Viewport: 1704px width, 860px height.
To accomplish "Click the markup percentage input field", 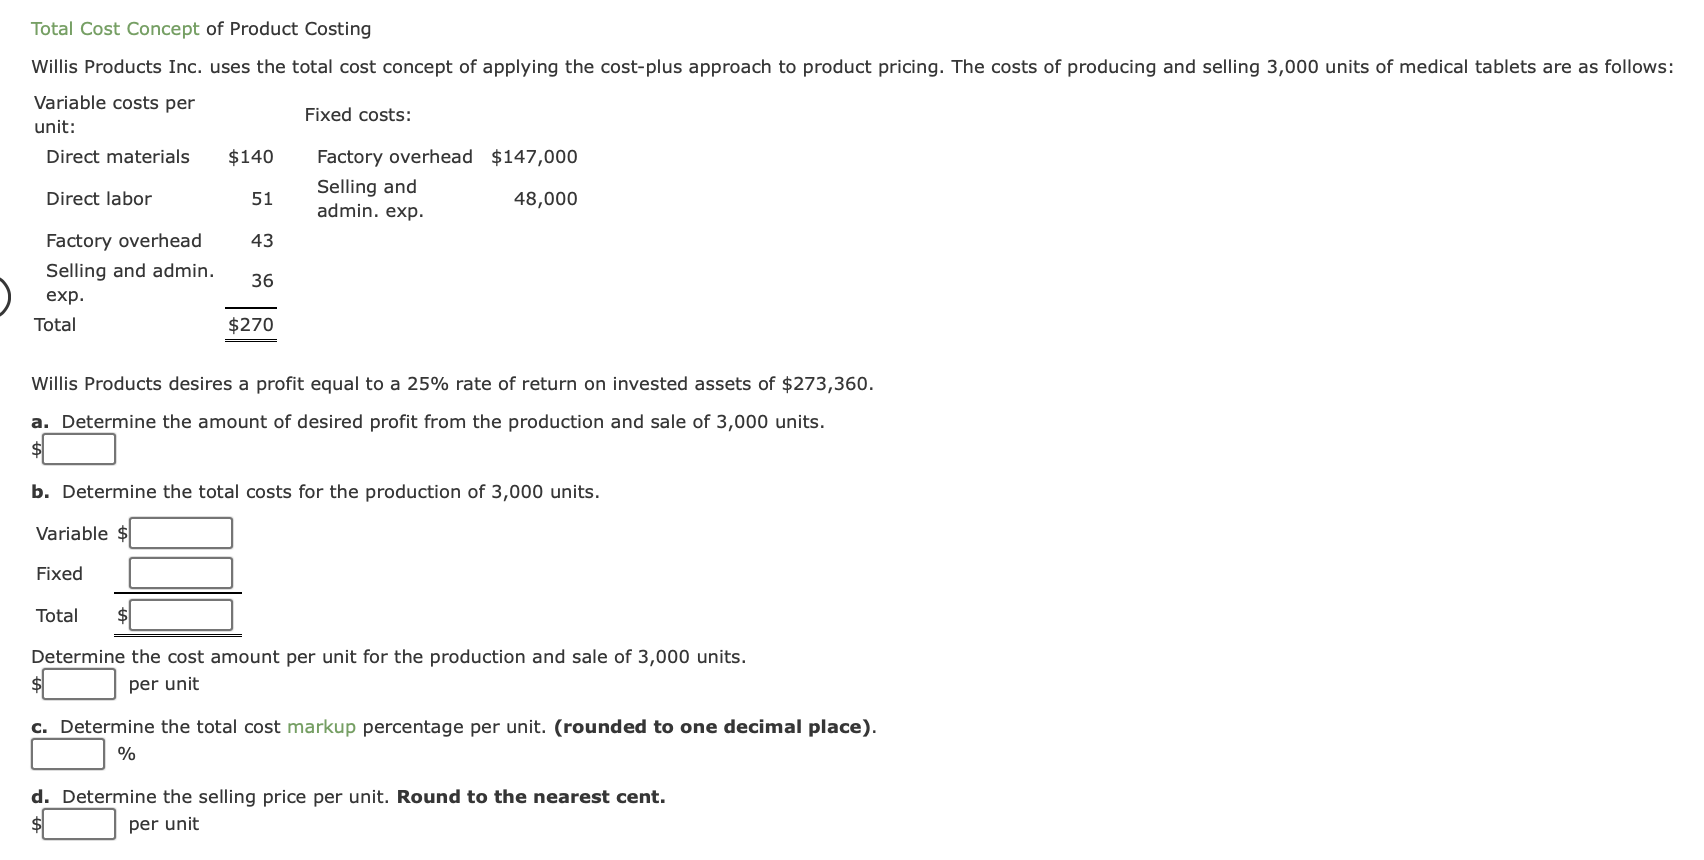I will 66,754.
